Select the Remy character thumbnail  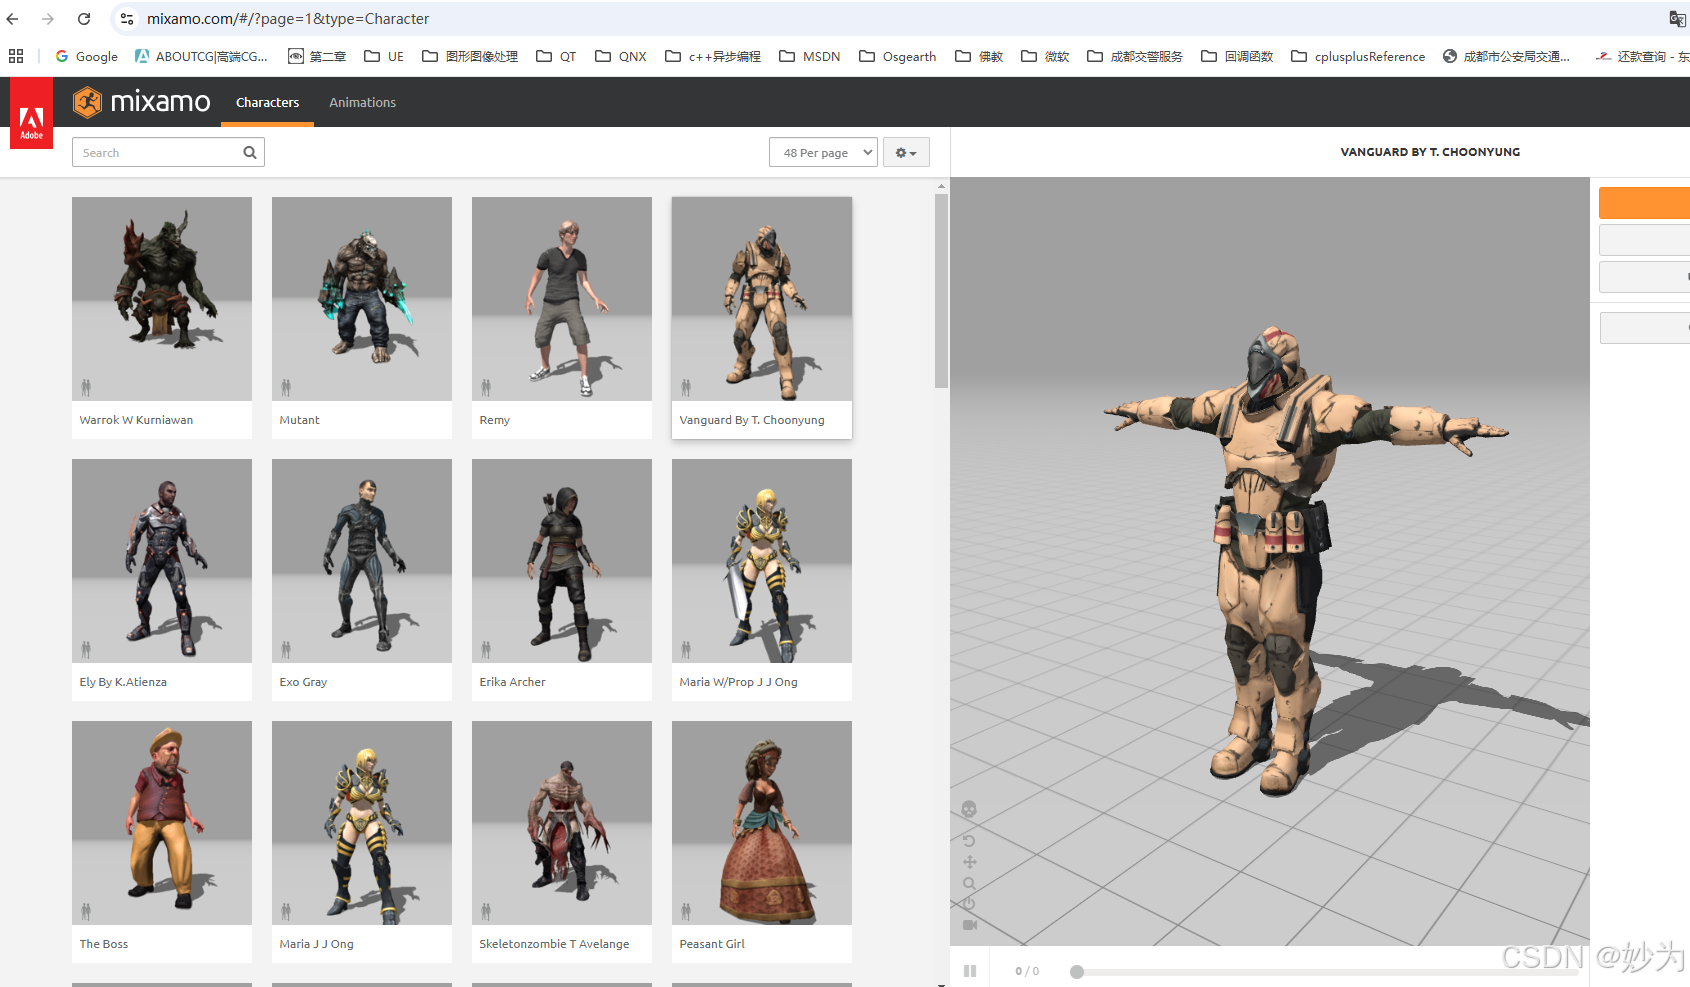(562, 299)
